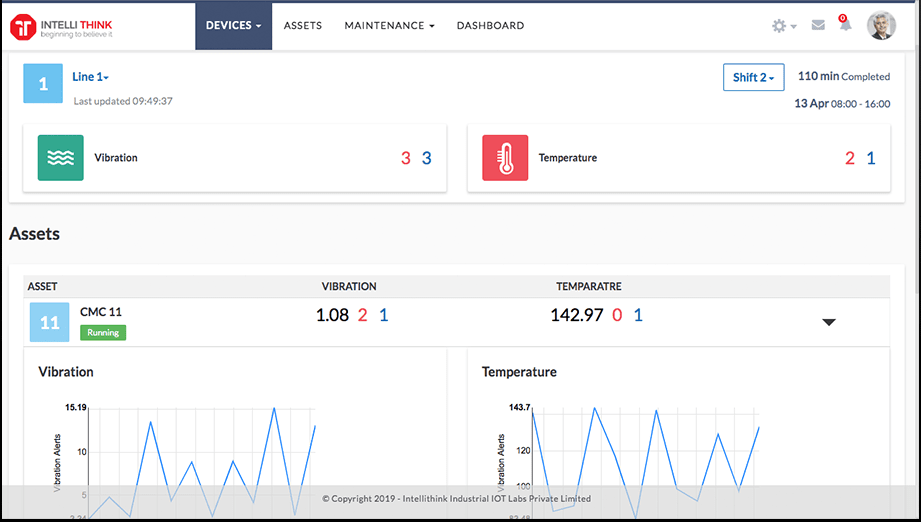Open the Shift 2 selector

(753, 78)
